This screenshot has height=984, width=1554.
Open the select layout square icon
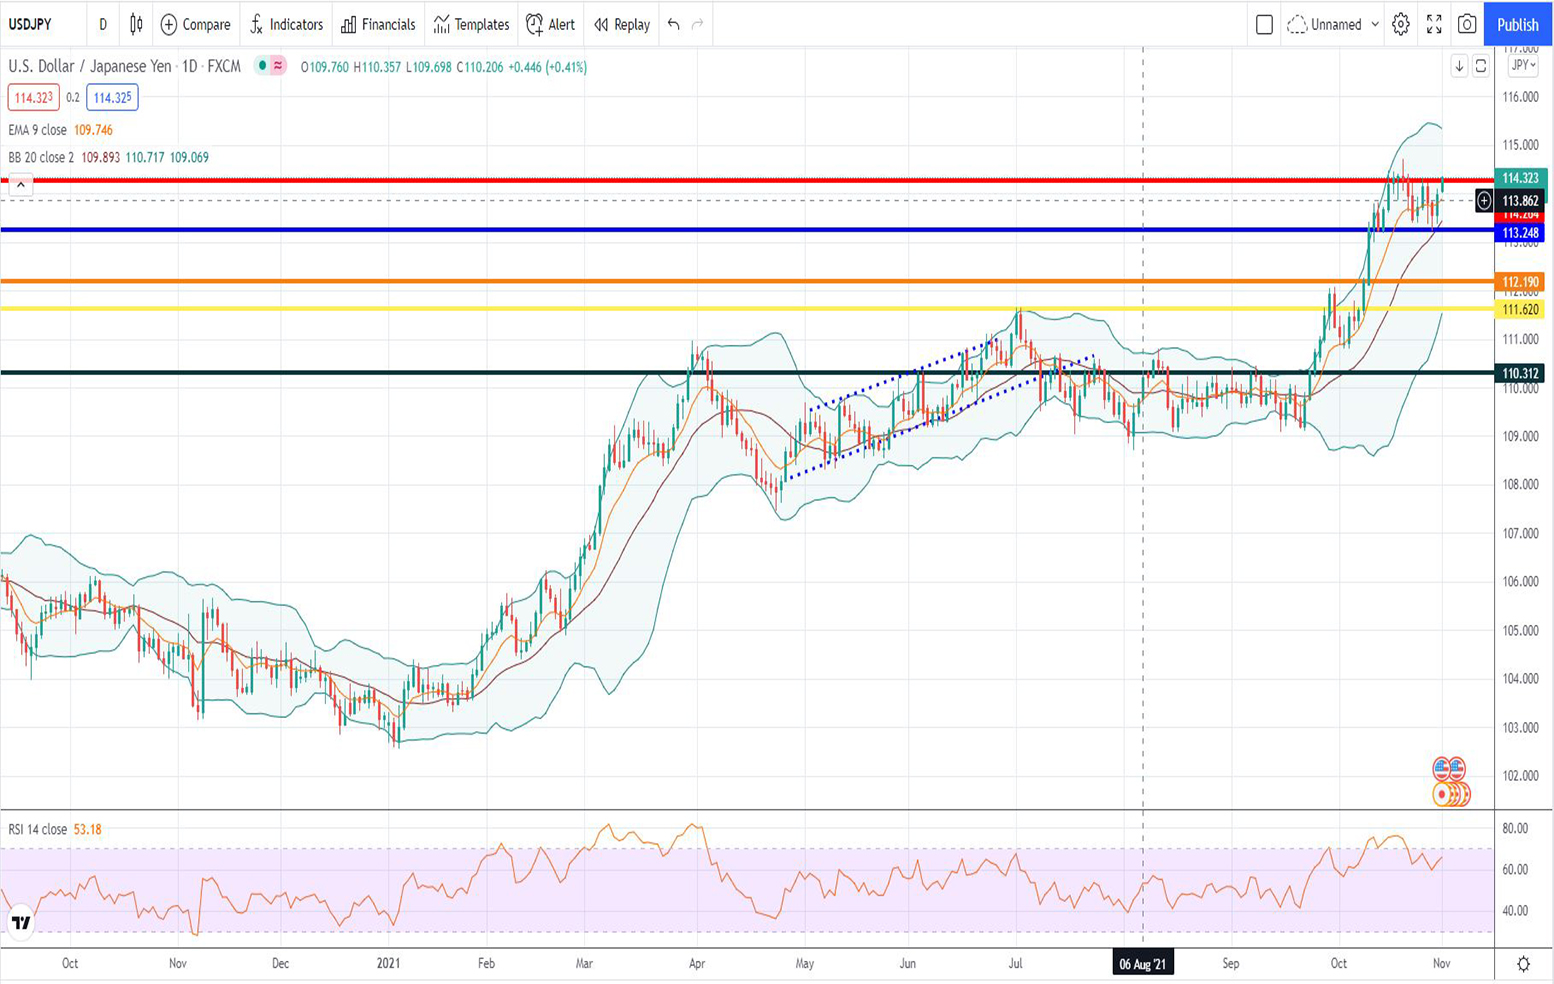click(x=1264, y=24)
